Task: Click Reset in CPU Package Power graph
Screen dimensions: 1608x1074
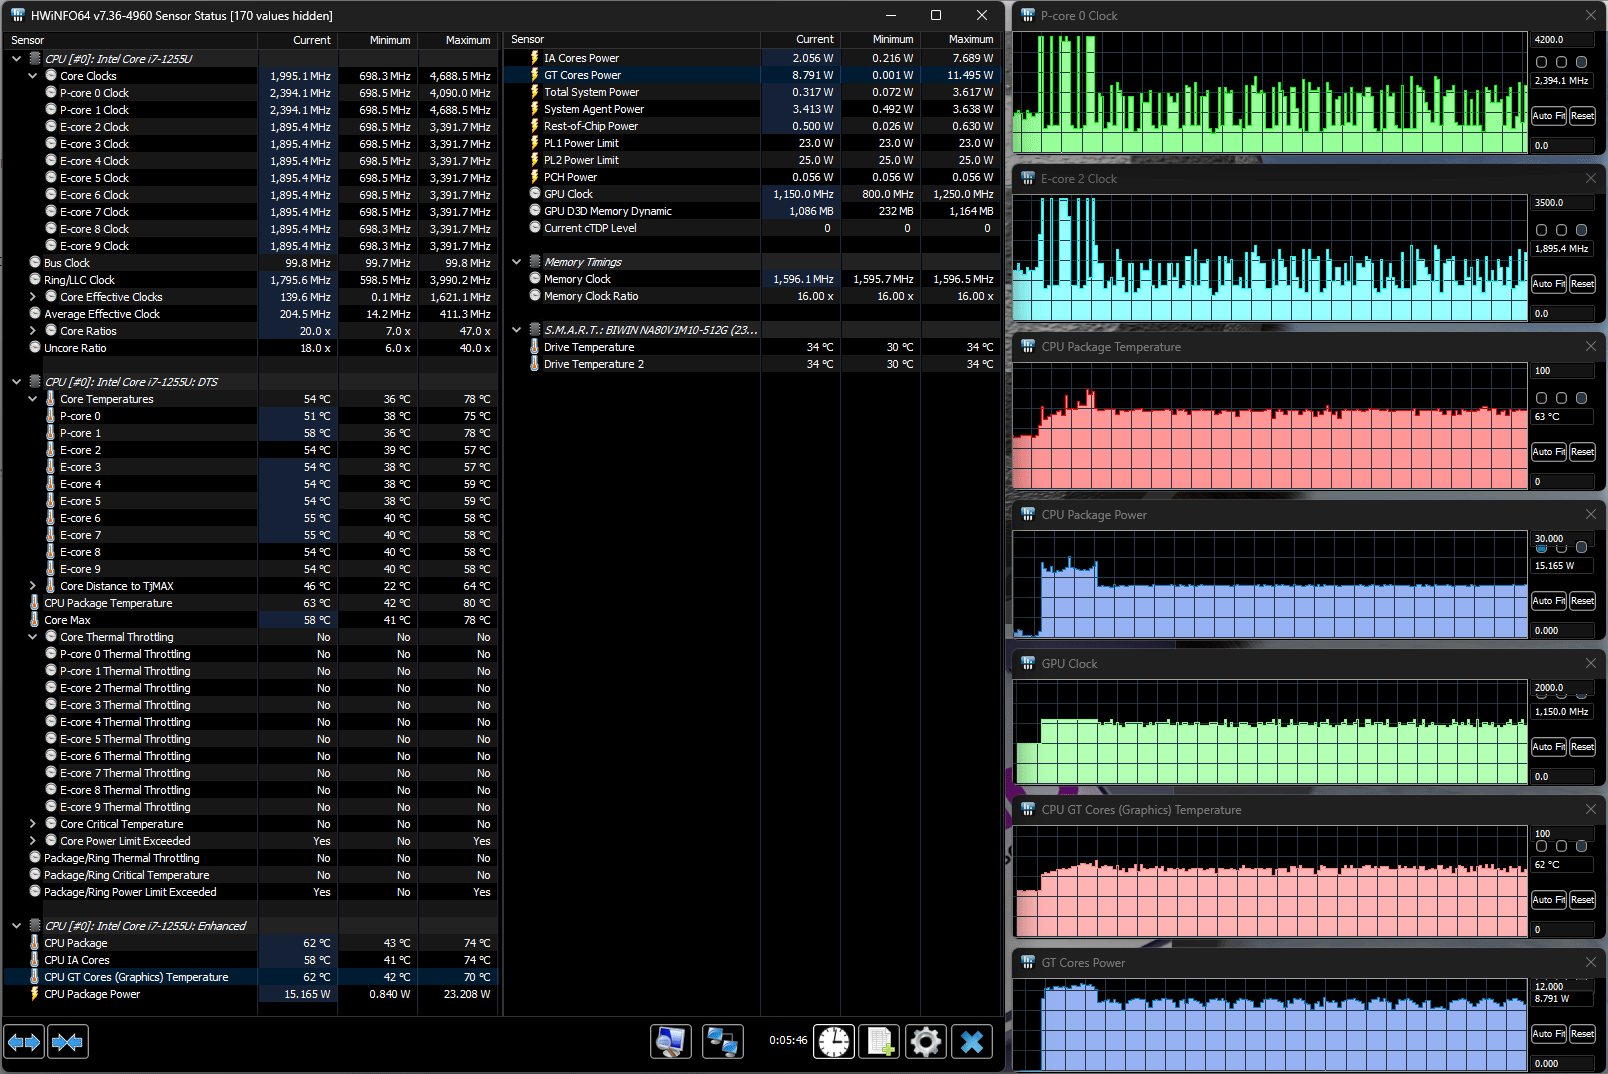Action: 1582,601
